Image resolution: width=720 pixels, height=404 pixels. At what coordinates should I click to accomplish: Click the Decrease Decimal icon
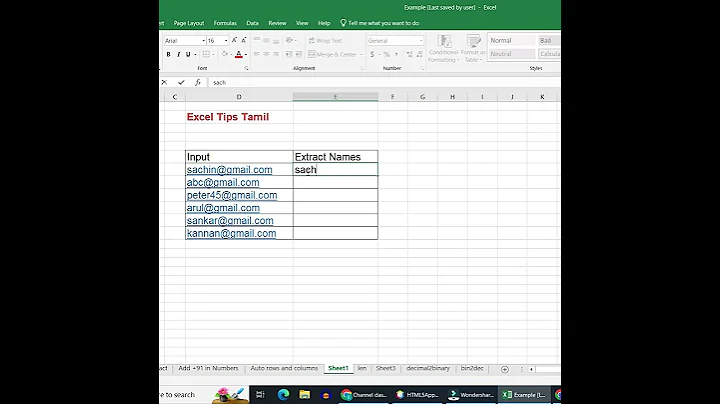click(419, 54)
